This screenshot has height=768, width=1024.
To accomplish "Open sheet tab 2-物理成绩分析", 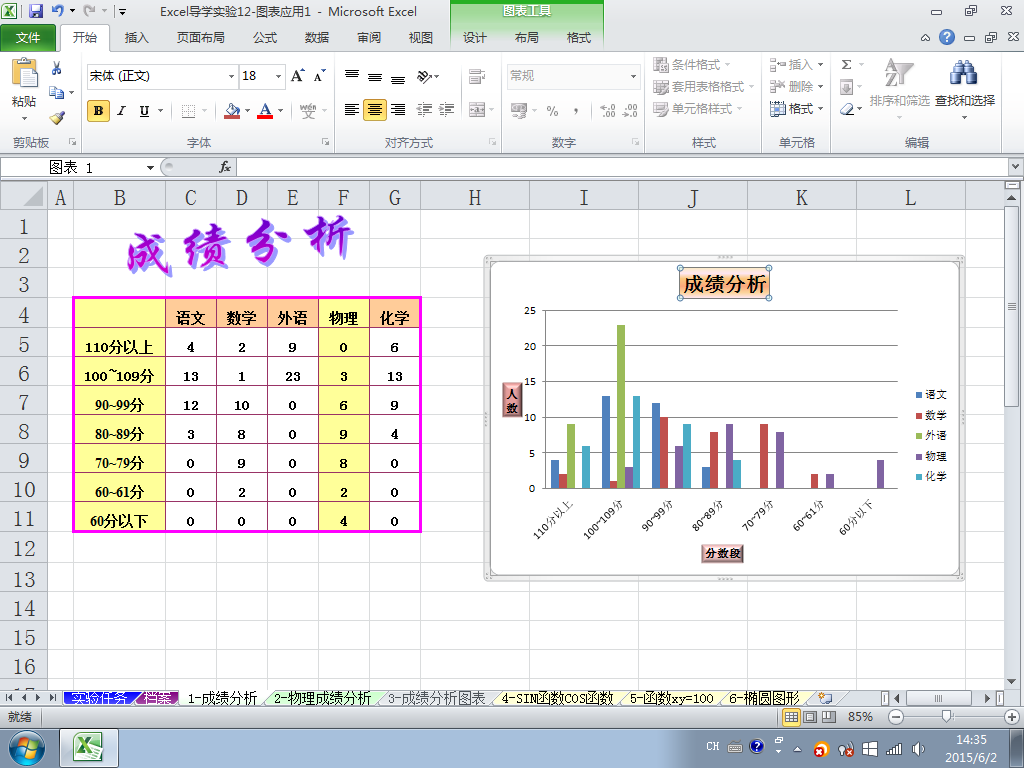I will pyautogui.click(x=322, y=699).
